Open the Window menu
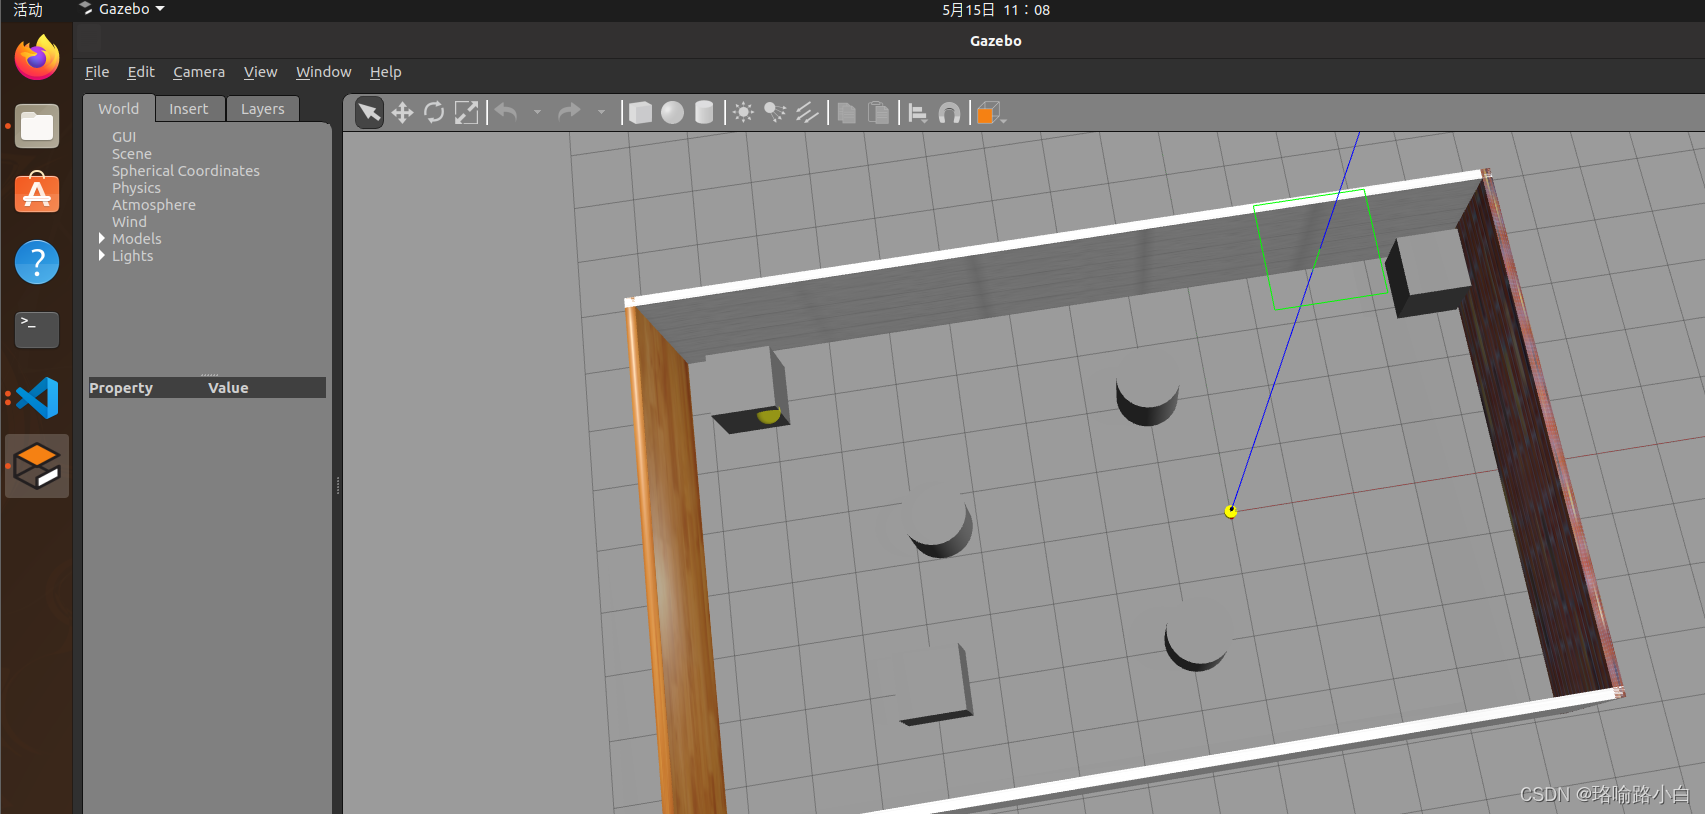Screen dimensions: 1705x814 click(x=323, y=72)
